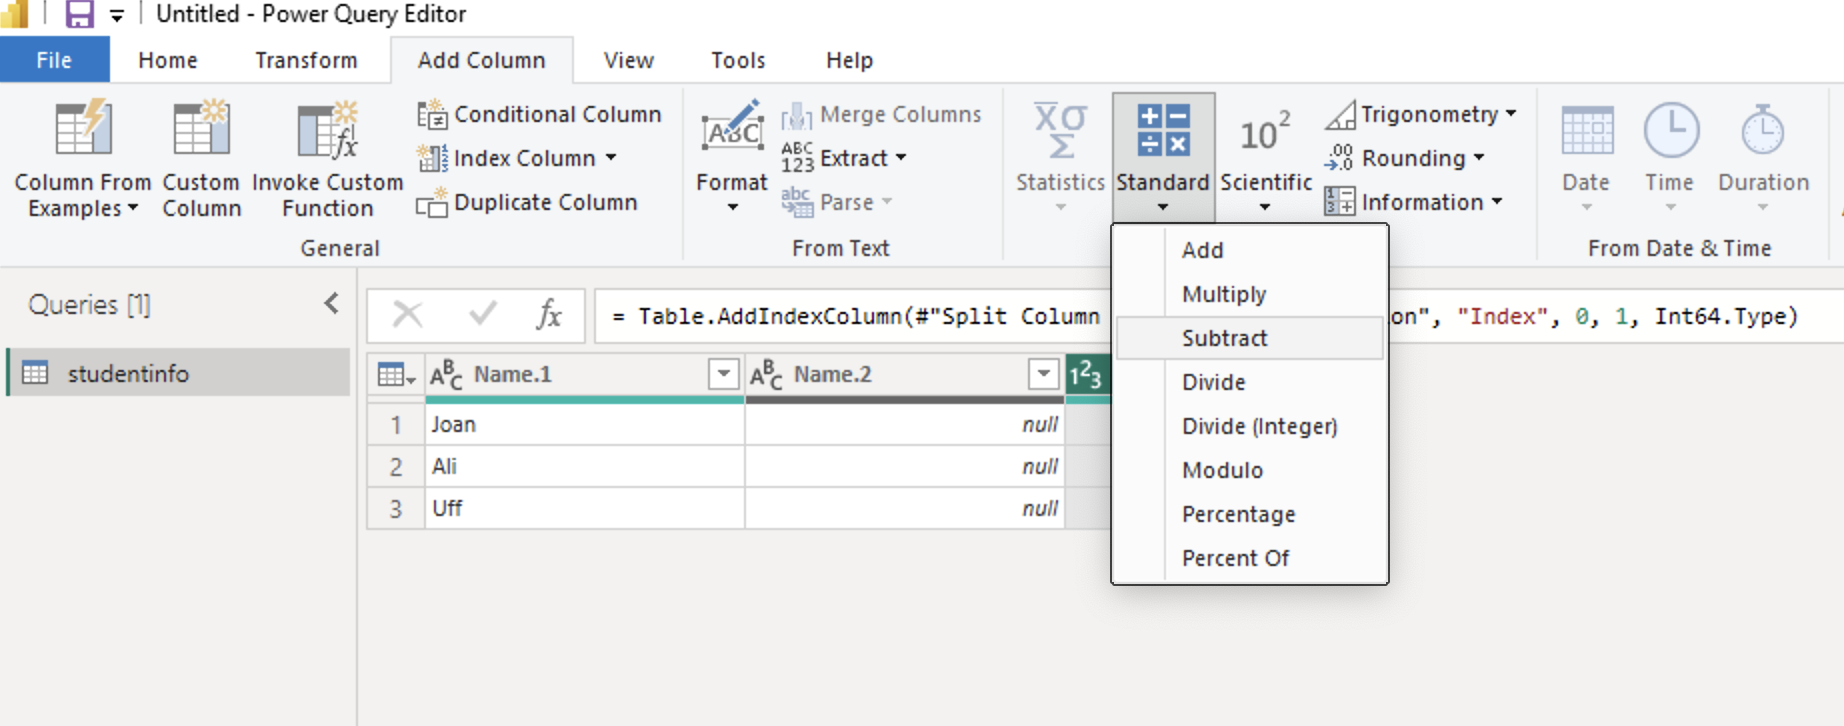This screenshot has height=726, width=1844.
Task: Switch to the Home tab
Action: pos(168,60)
